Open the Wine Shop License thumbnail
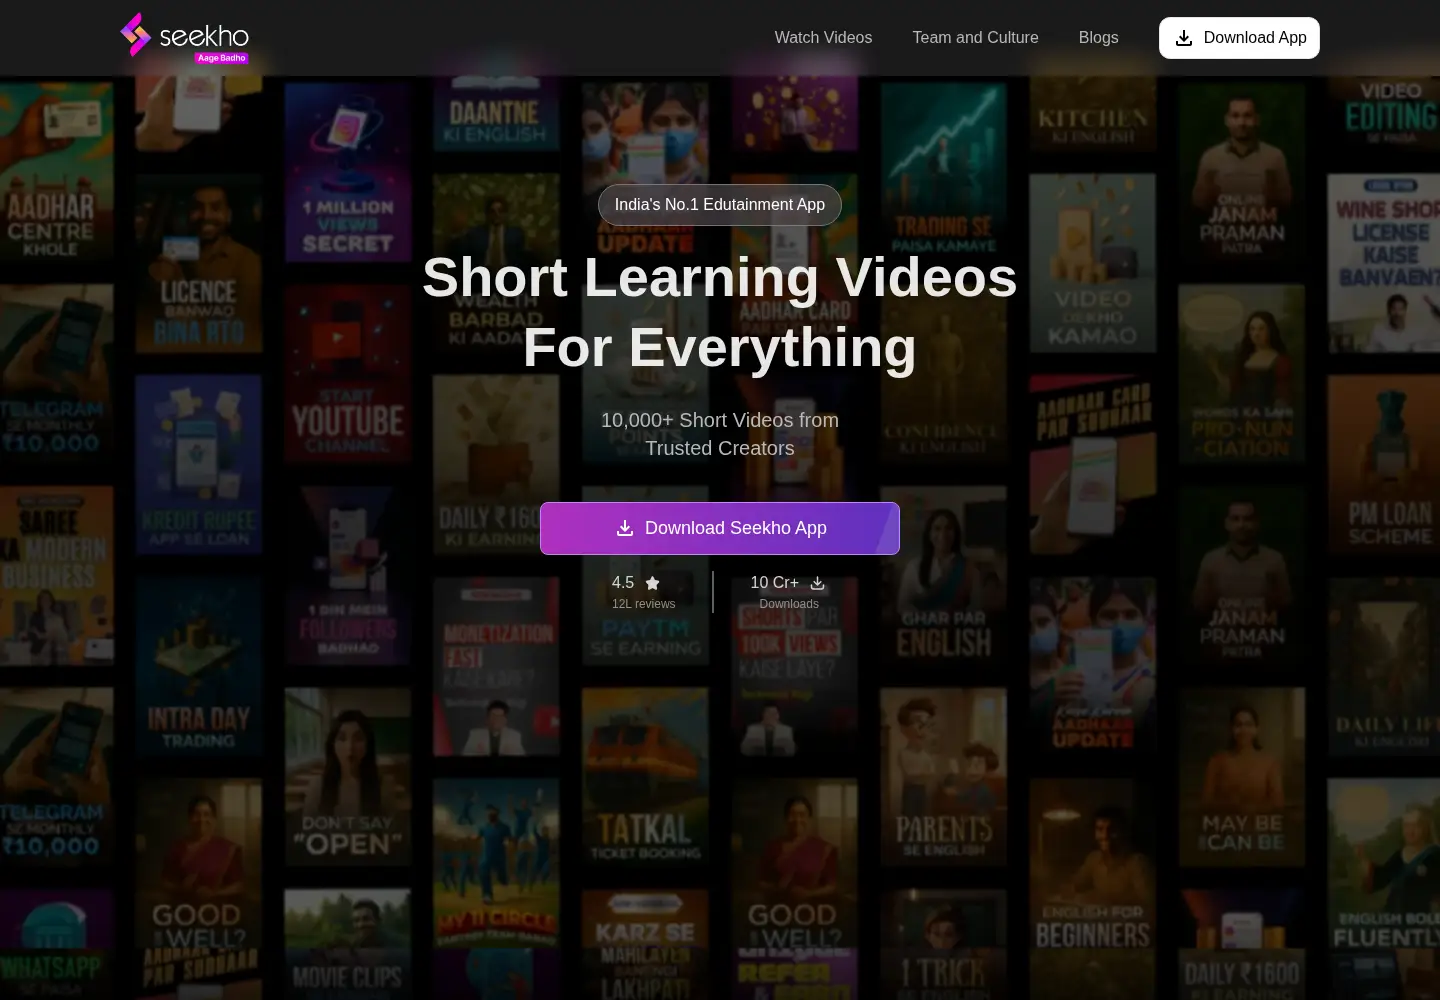This screenshot has height=1000, width=1440. (x=1384, y=264)
